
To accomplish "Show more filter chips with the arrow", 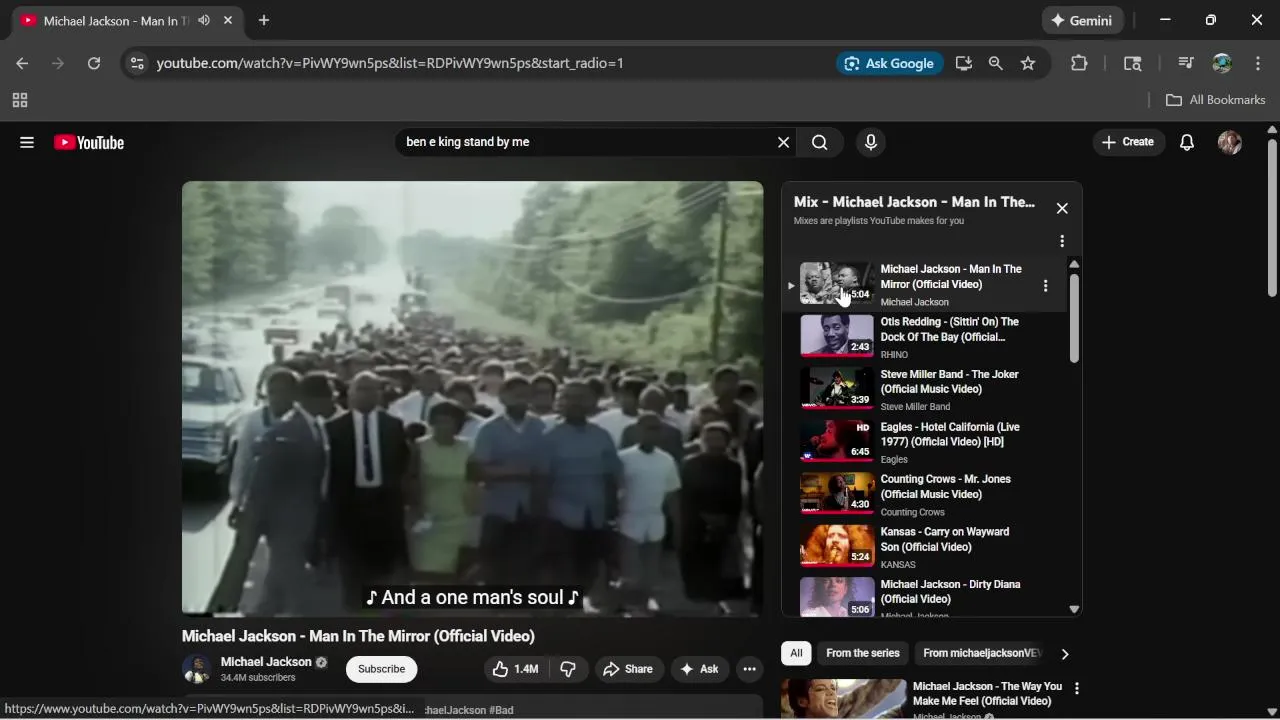I will pyautogui.click(x=1065, y=654).
